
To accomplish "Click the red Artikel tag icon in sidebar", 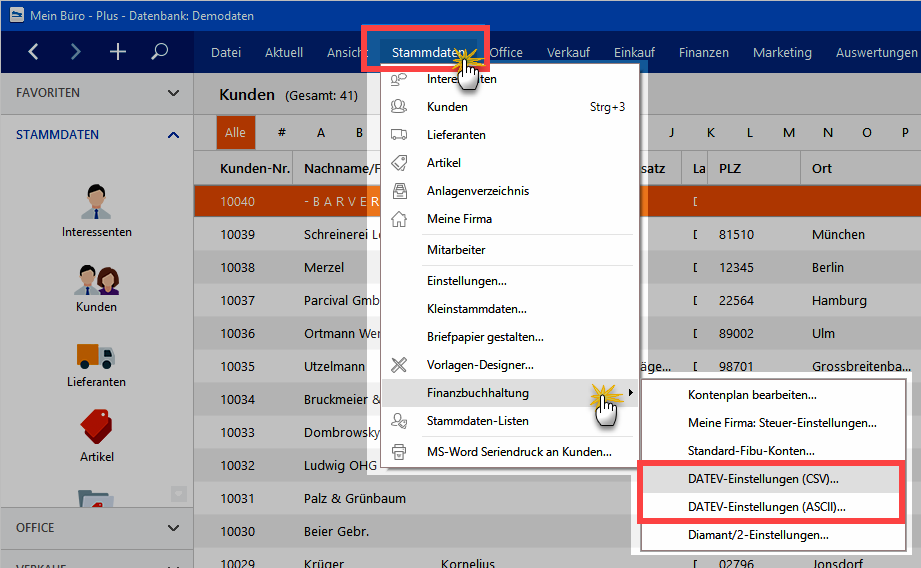I will click(96, 426).
